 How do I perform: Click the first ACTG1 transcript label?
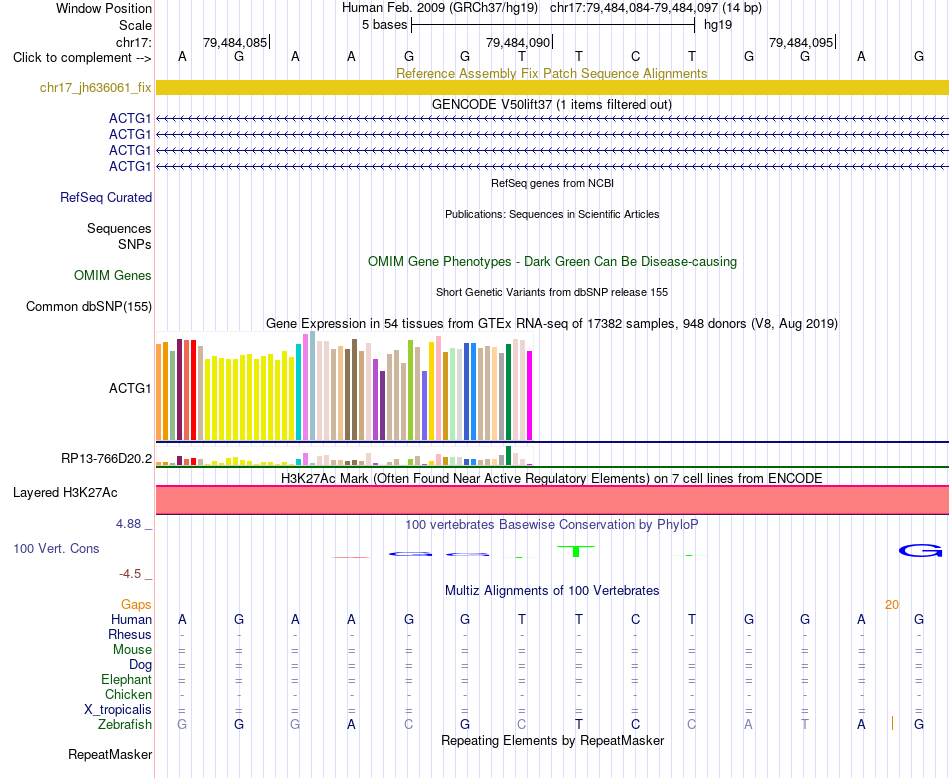[x=130, y=118]
